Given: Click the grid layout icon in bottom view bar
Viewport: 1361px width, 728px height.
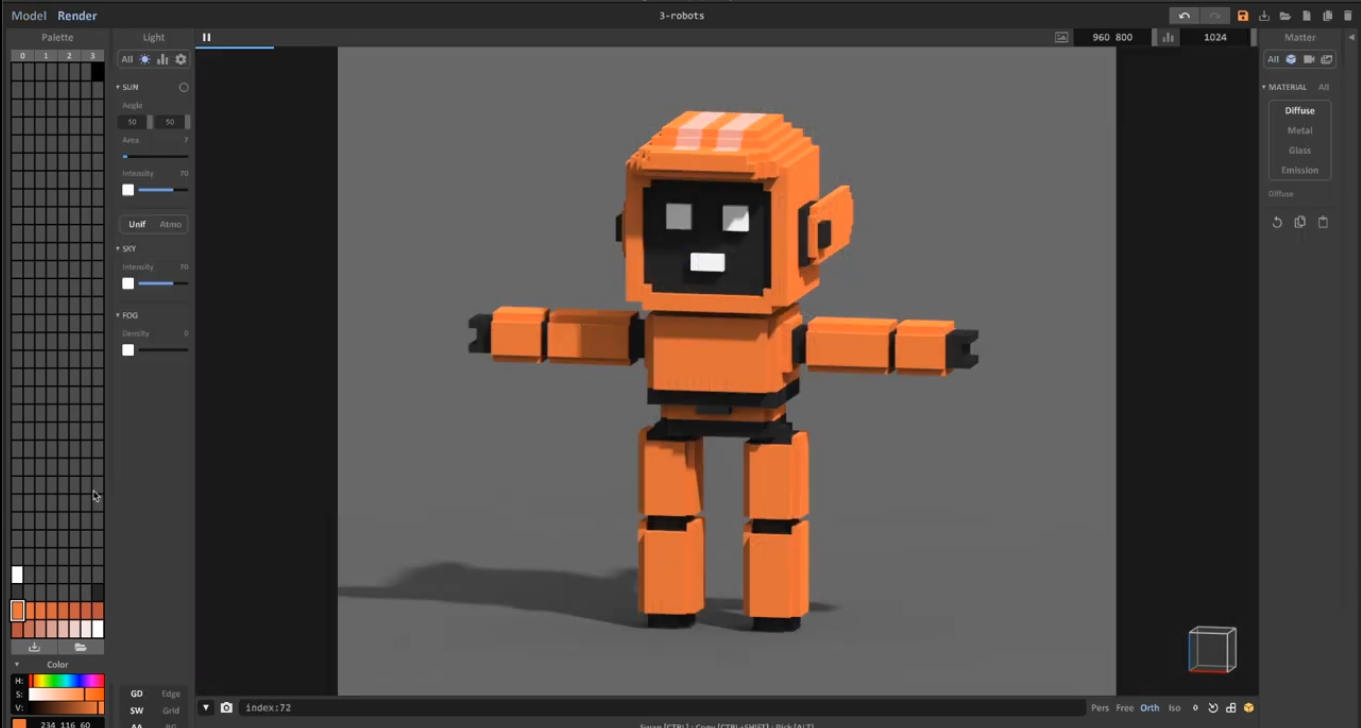Looking at the screenshot, I should pos(1231,708).
